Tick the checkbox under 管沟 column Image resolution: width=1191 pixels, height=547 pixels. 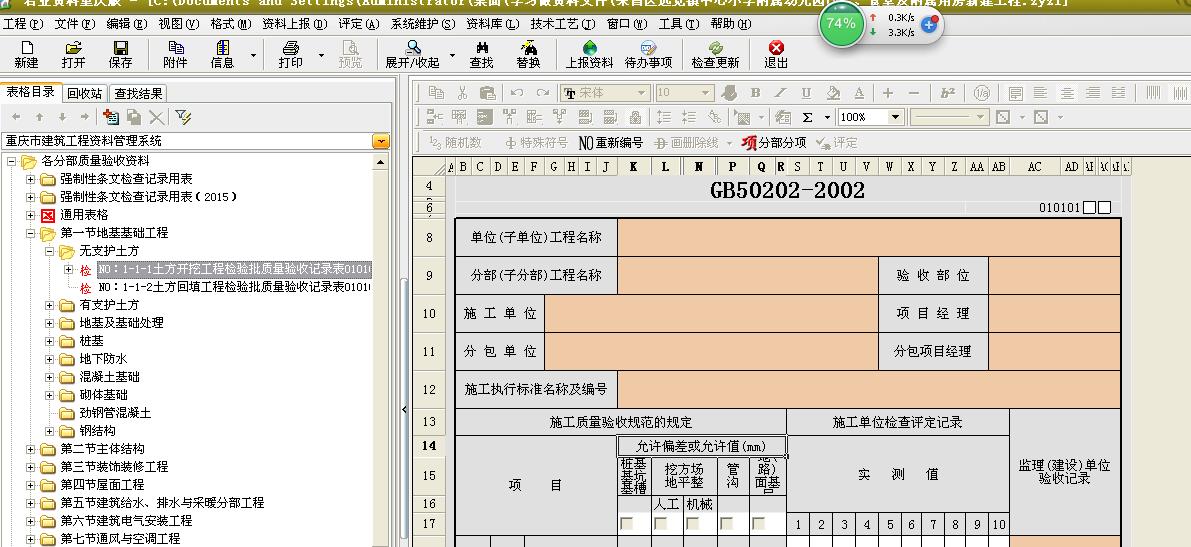[x=726, y=523]
